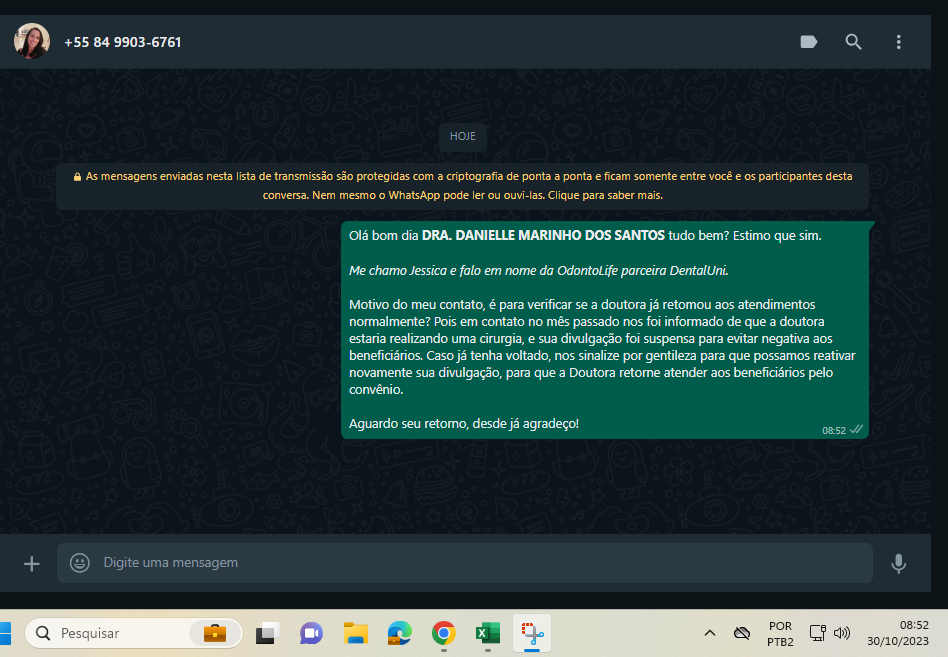
Task: Click the briefcase icon in the search box
Action: [215, 633]
